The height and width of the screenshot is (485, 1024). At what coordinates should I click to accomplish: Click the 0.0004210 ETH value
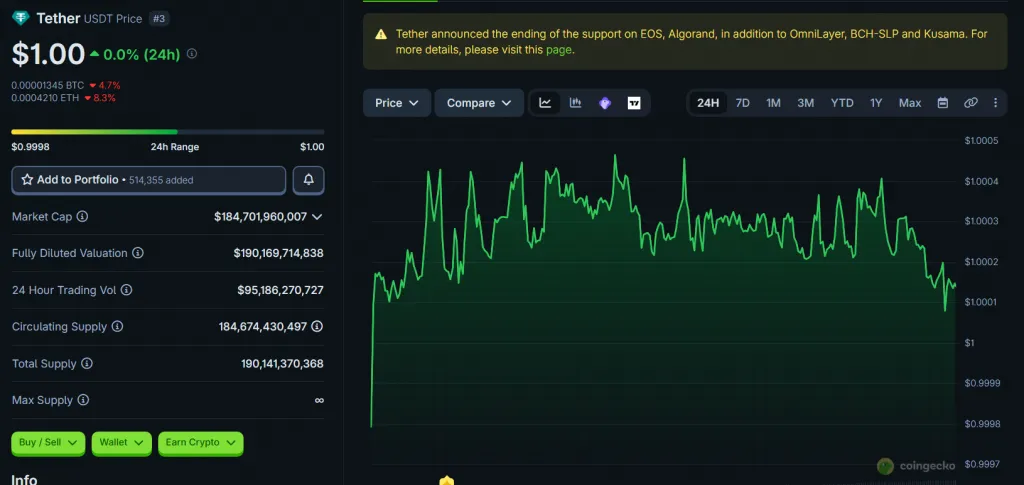pyautogui.click(x=45, y=98)
